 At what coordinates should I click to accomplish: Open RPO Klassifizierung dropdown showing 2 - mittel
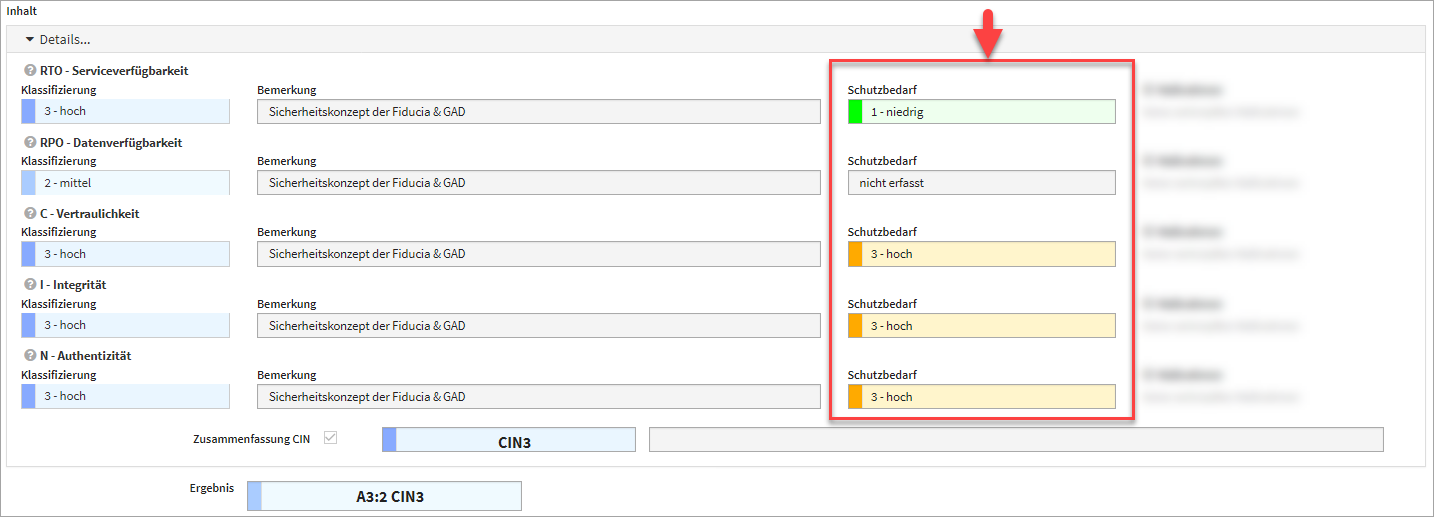coord(125,183)
